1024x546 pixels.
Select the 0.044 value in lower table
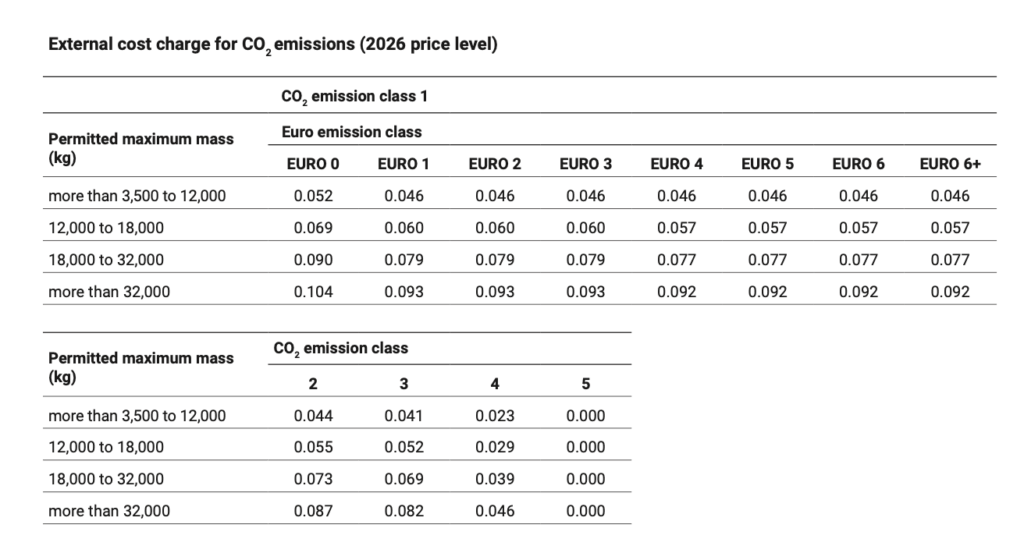click(313, 416)
